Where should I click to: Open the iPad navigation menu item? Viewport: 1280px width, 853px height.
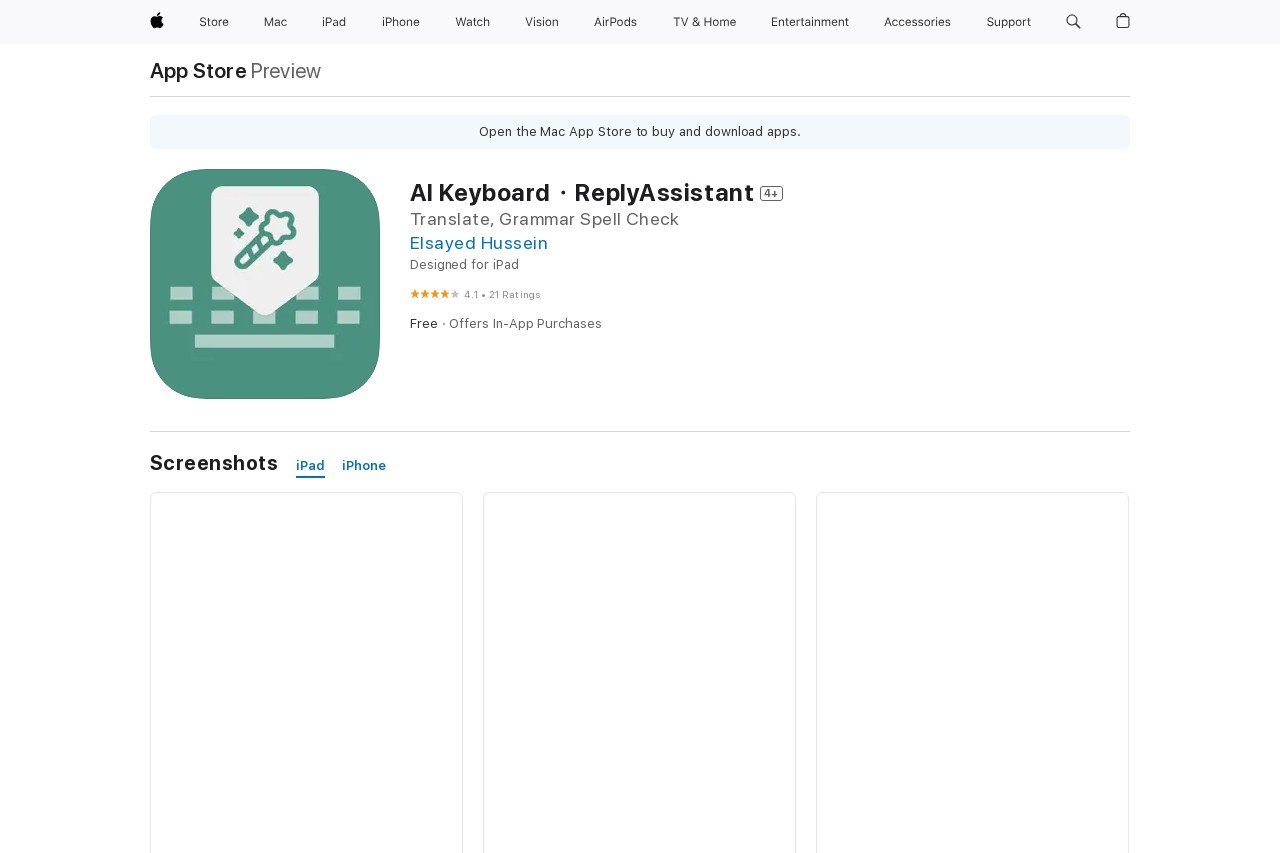(x=334, y=22)
